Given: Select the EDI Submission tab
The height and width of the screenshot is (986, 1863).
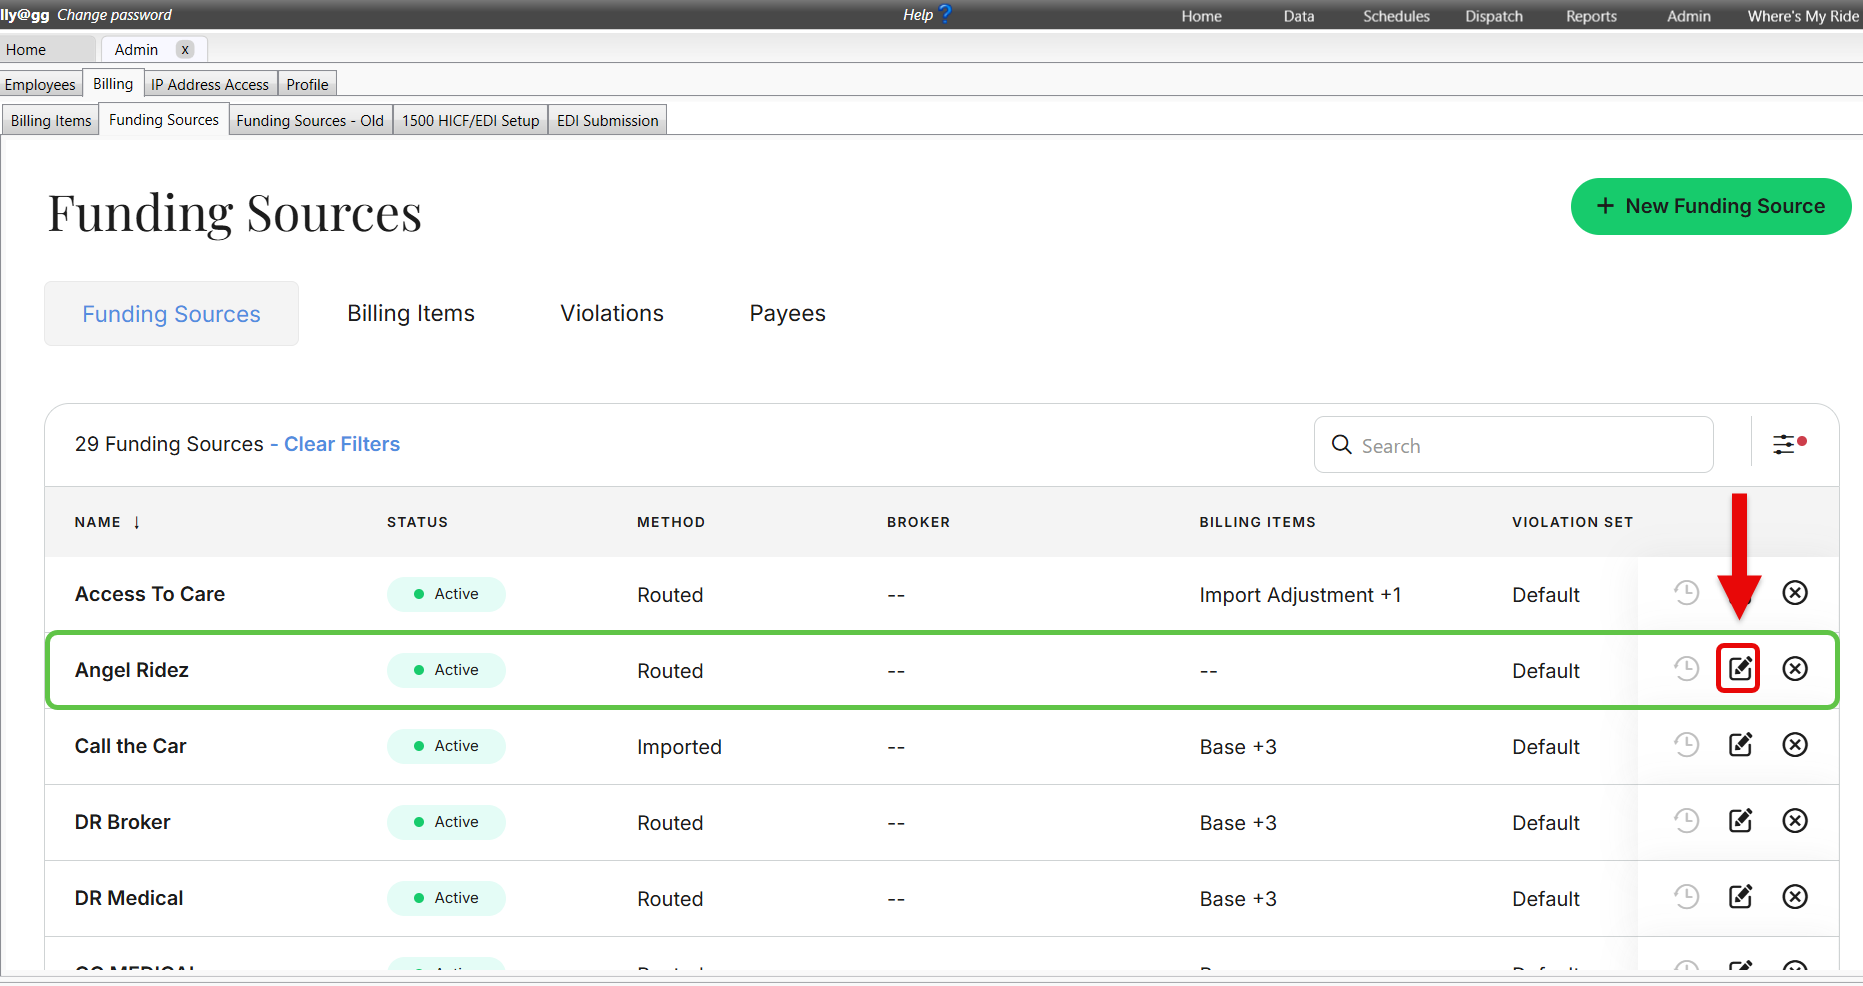Looking at the screenshot, I should pyautogui.click(x=607, y=121).
